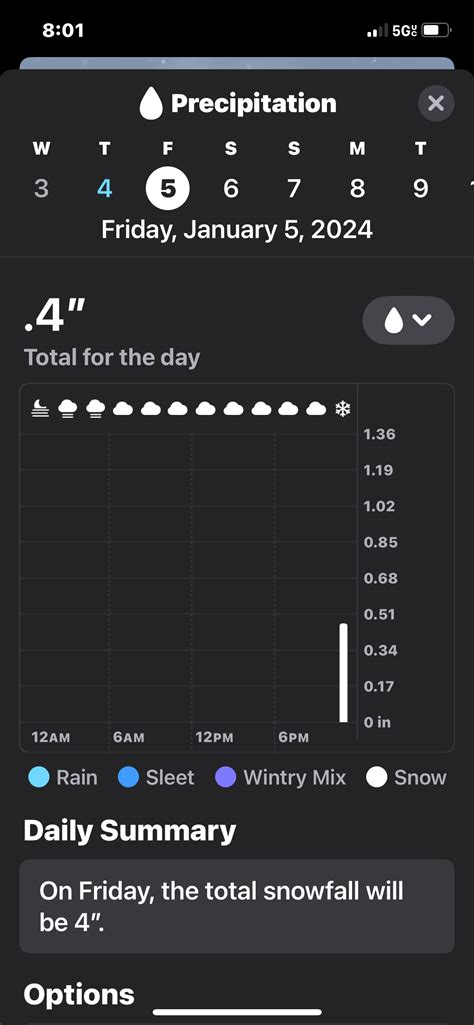Tap the Daily Summary snowfall text card

pos(237,906)
